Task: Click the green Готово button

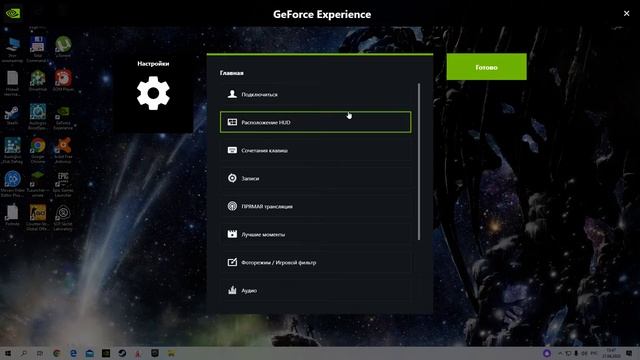Action: click(x=487, y=67)
